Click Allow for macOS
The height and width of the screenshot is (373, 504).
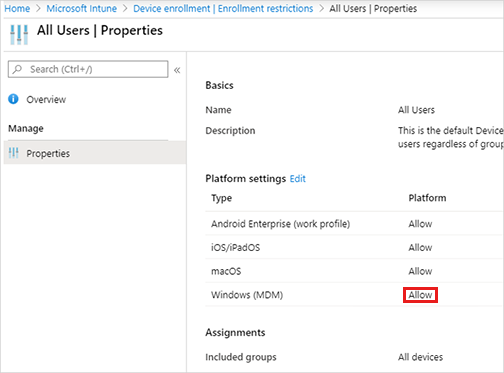(420, 271)
